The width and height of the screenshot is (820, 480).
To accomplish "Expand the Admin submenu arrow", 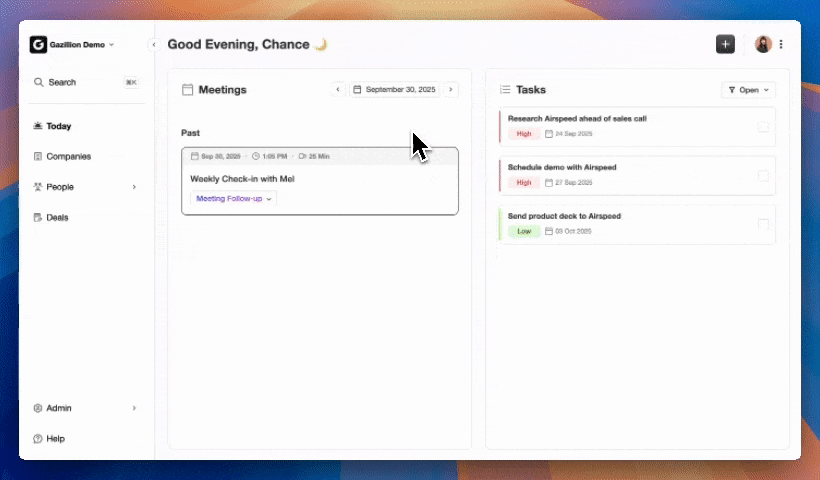I will (134, 408).
